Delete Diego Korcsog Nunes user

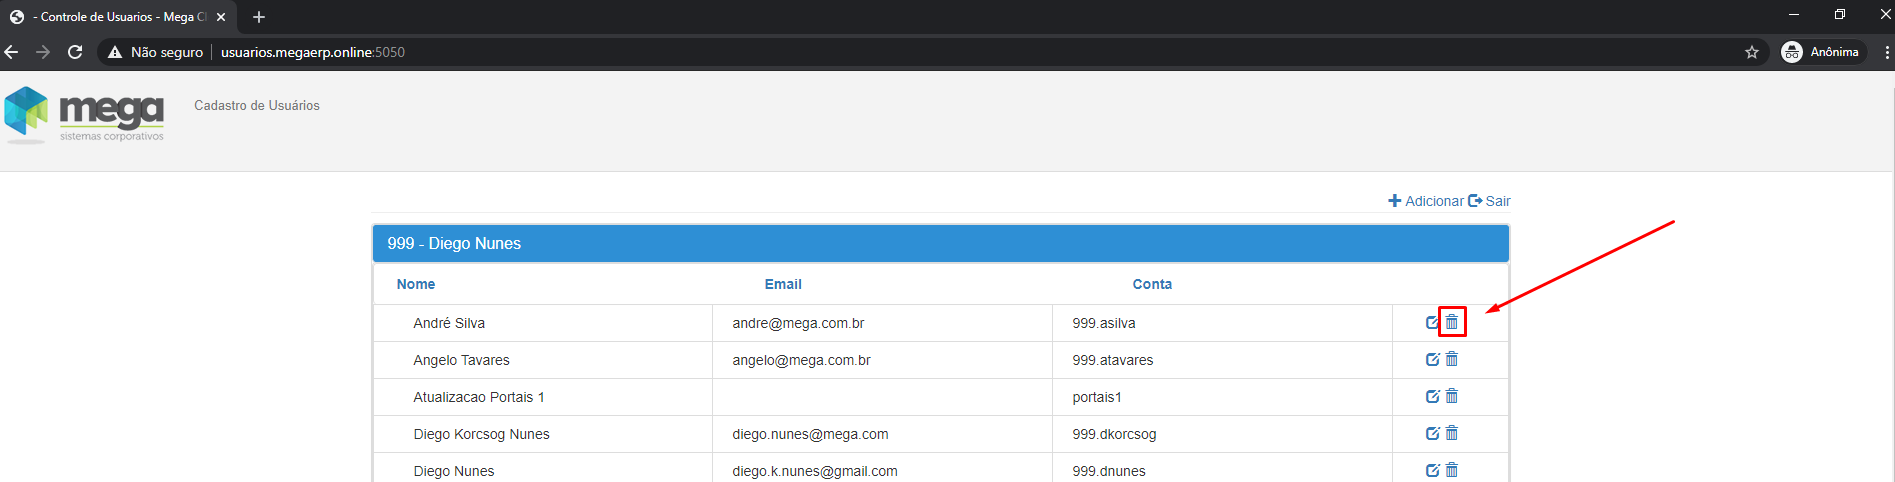tap(1452, 433)
